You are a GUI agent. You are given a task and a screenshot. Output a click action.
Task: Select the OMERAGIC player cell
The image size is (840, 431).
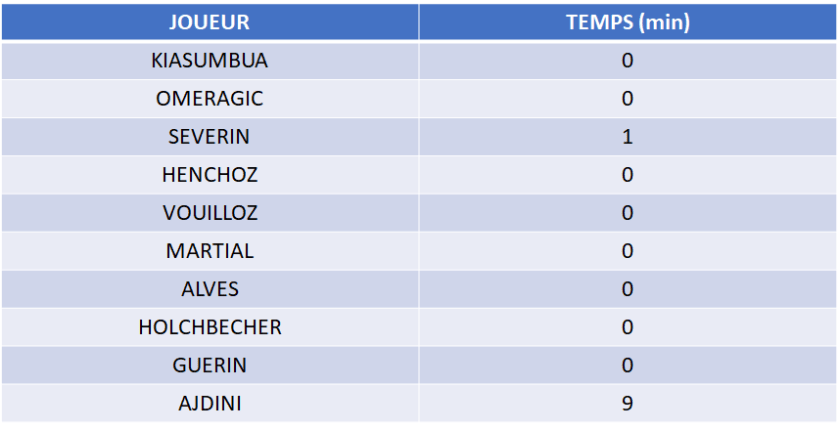pos(209,98)
